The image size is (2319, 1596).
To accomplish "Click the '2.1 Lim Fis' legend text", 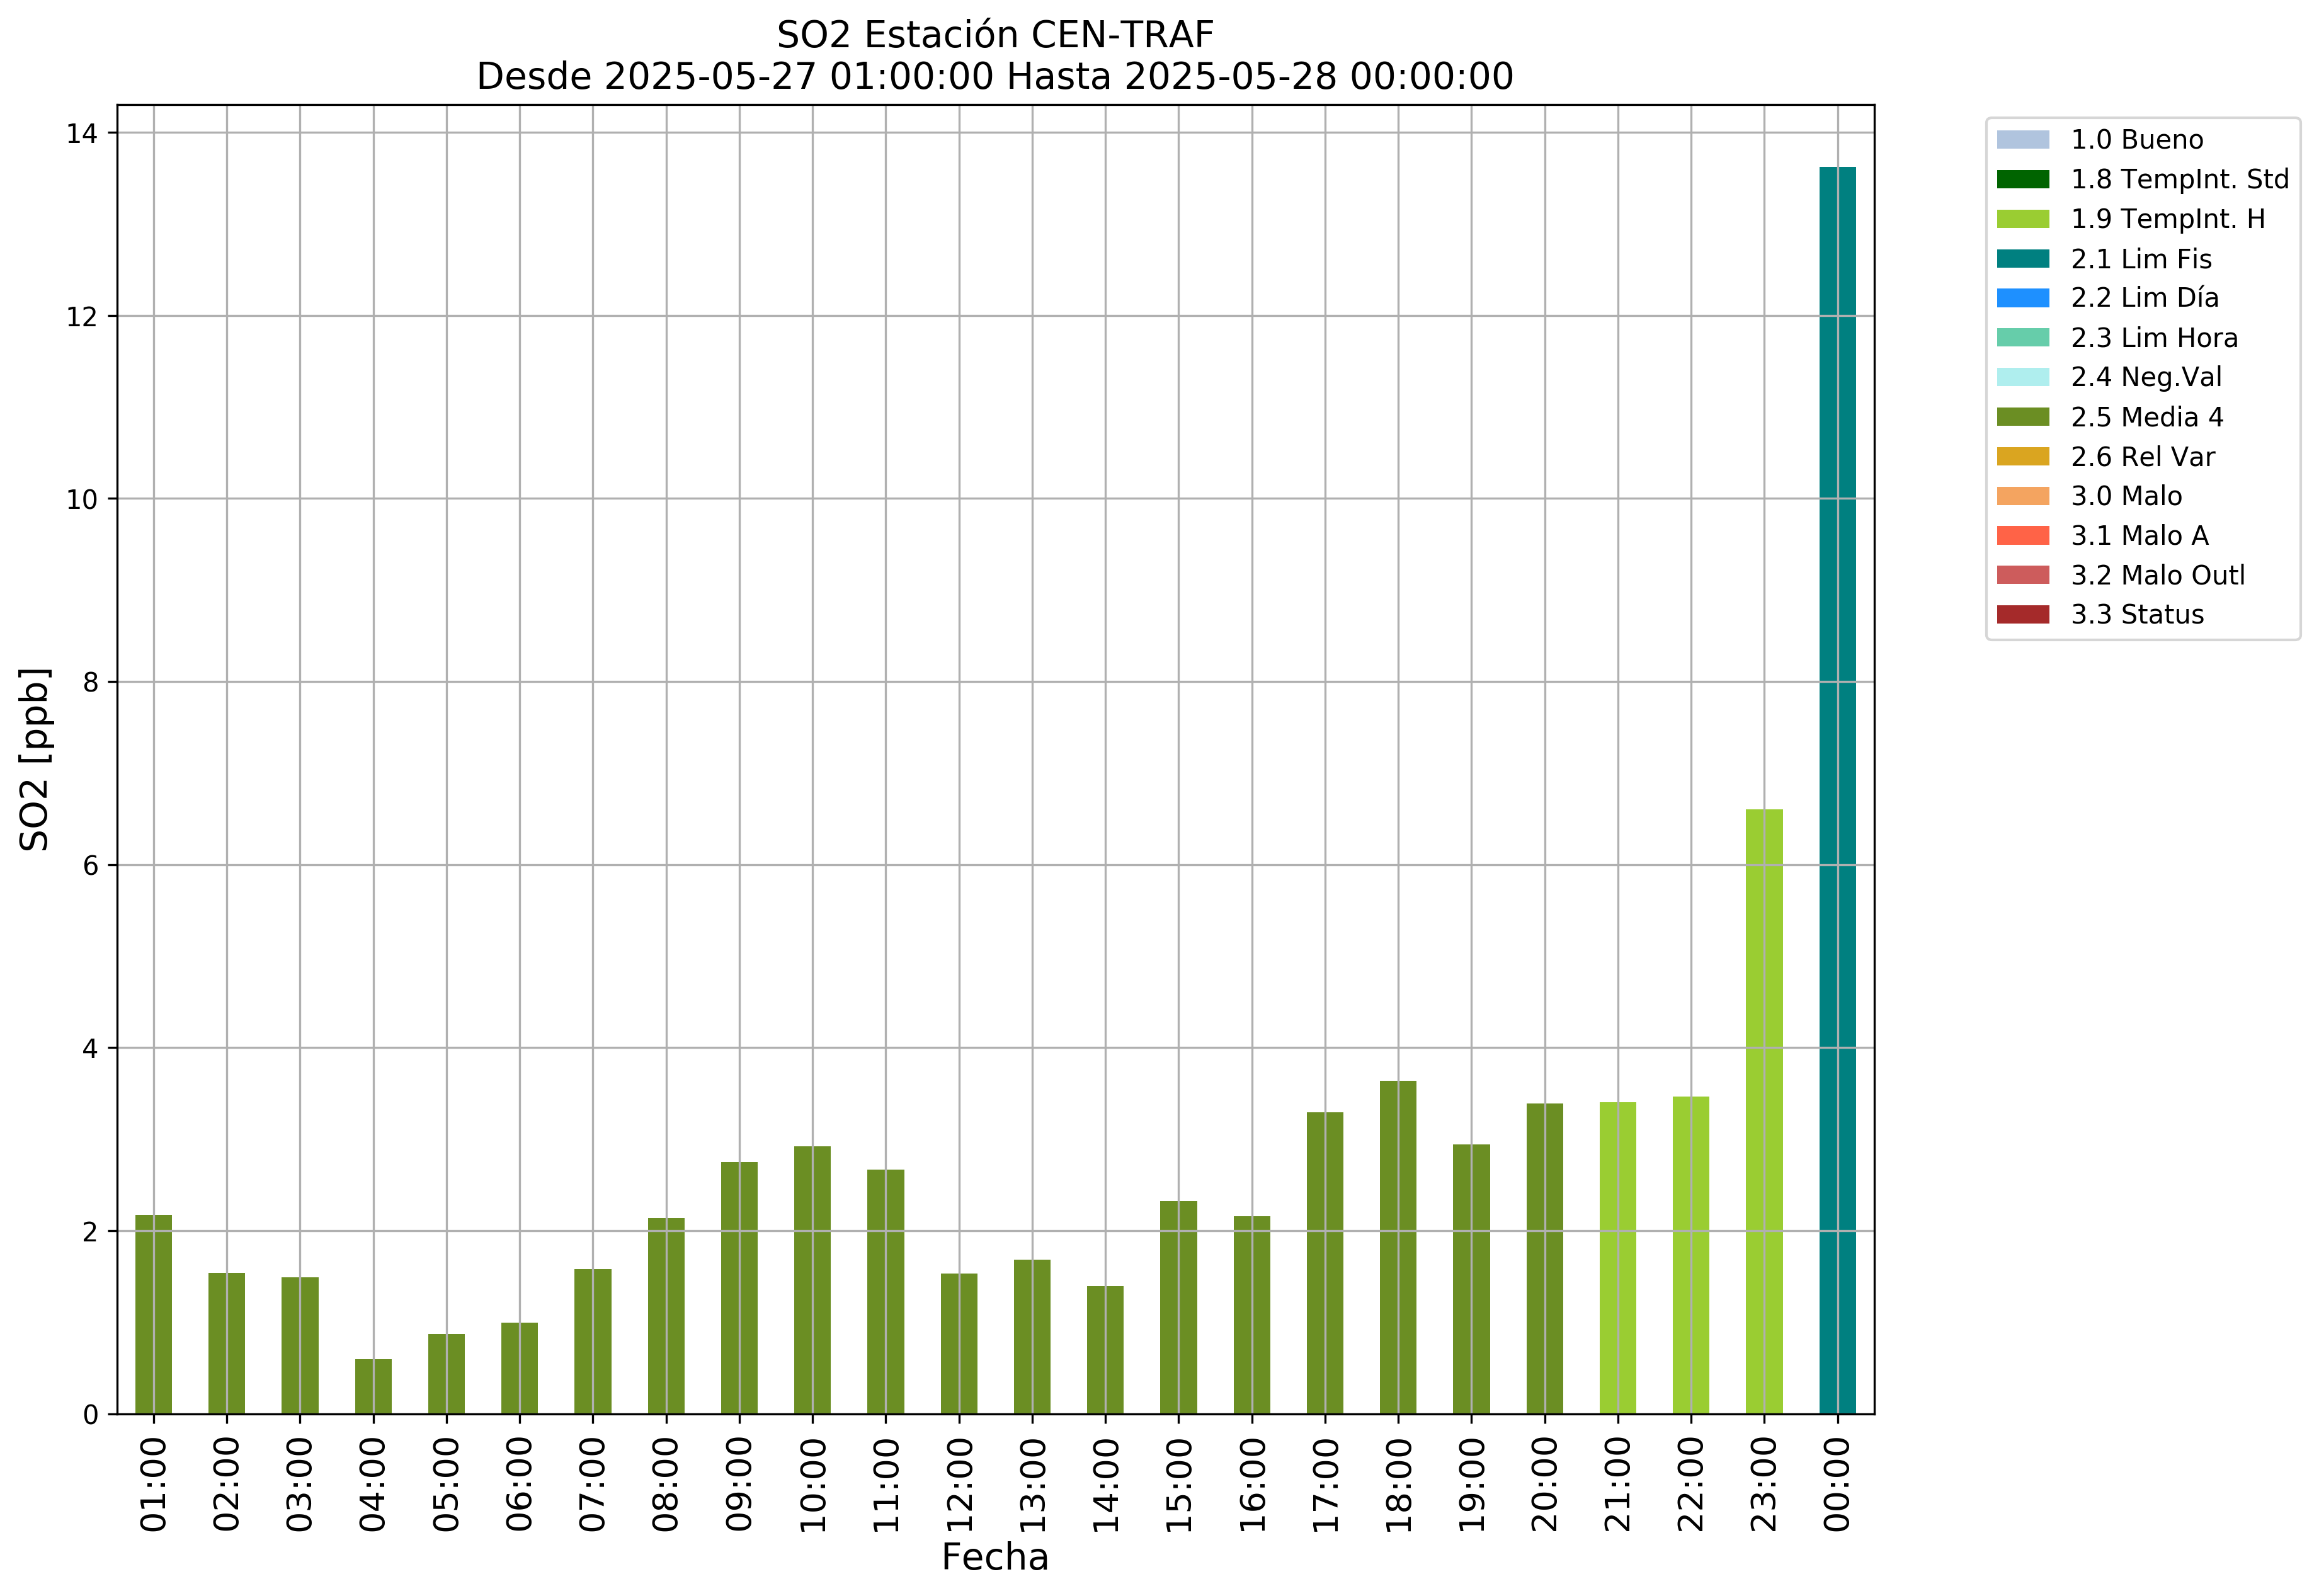I will (2141, 259).
